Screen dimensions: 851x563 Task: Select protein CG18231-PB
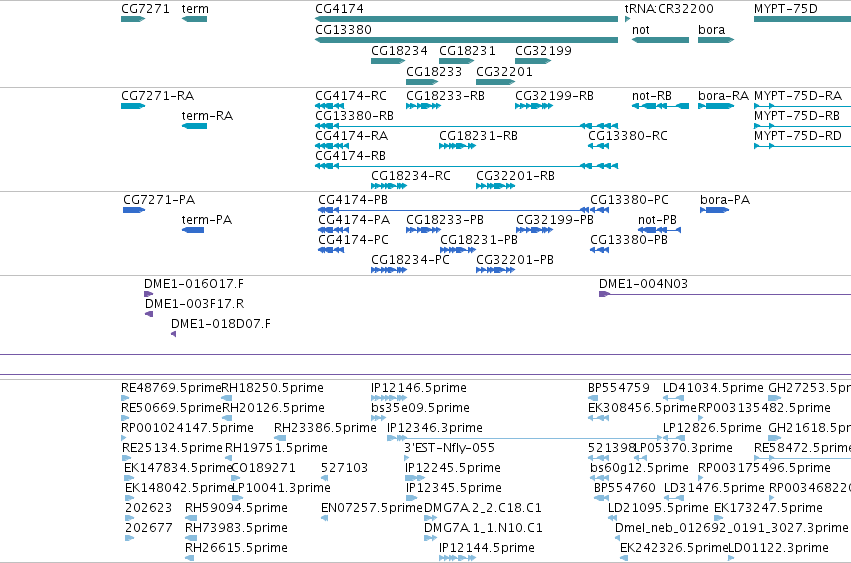(x=458, y=250)
